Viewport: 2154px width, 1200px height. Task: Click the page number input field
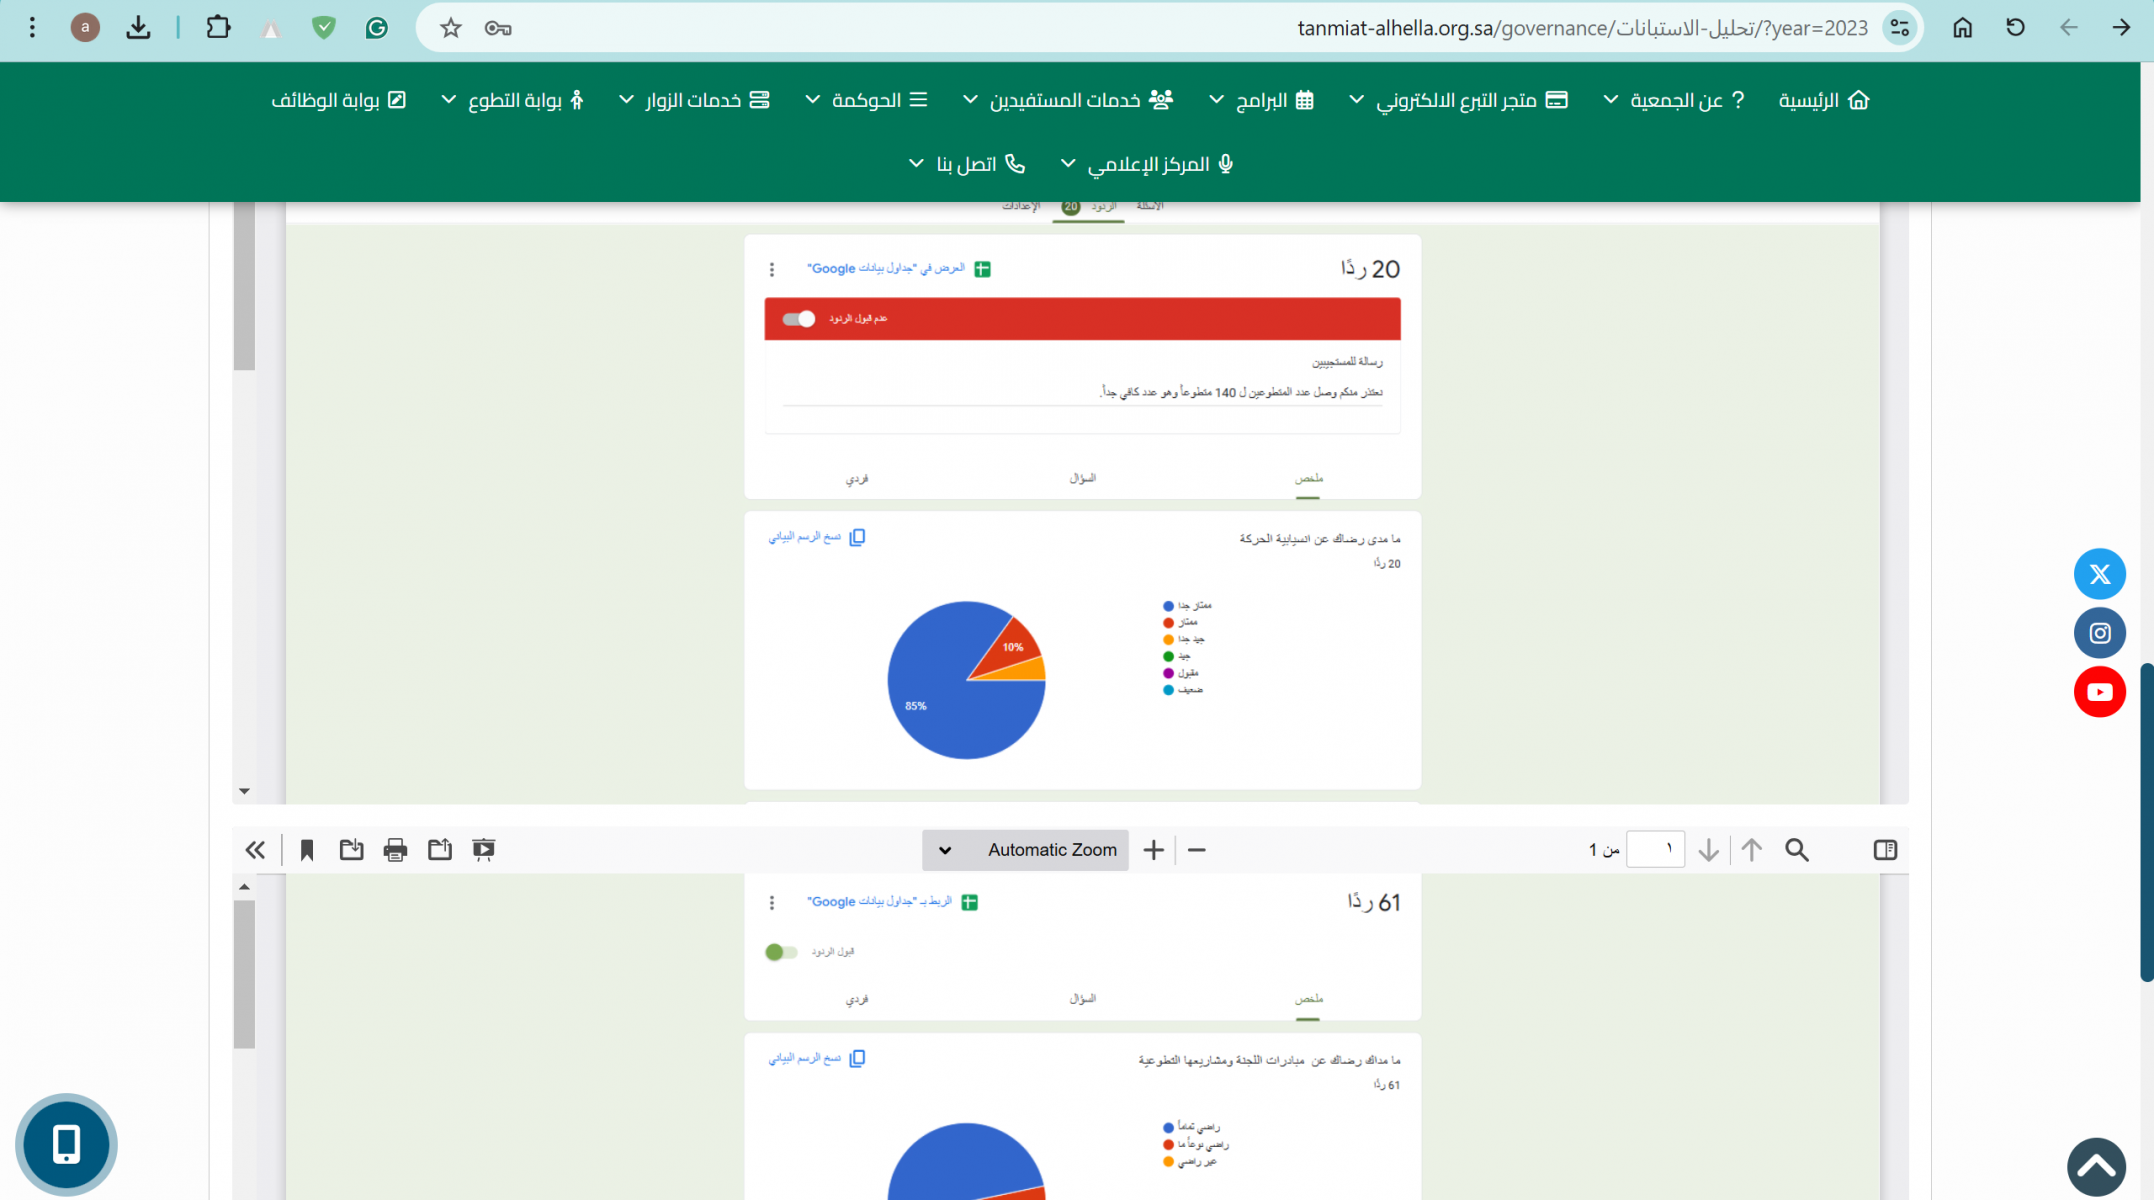1656,850
